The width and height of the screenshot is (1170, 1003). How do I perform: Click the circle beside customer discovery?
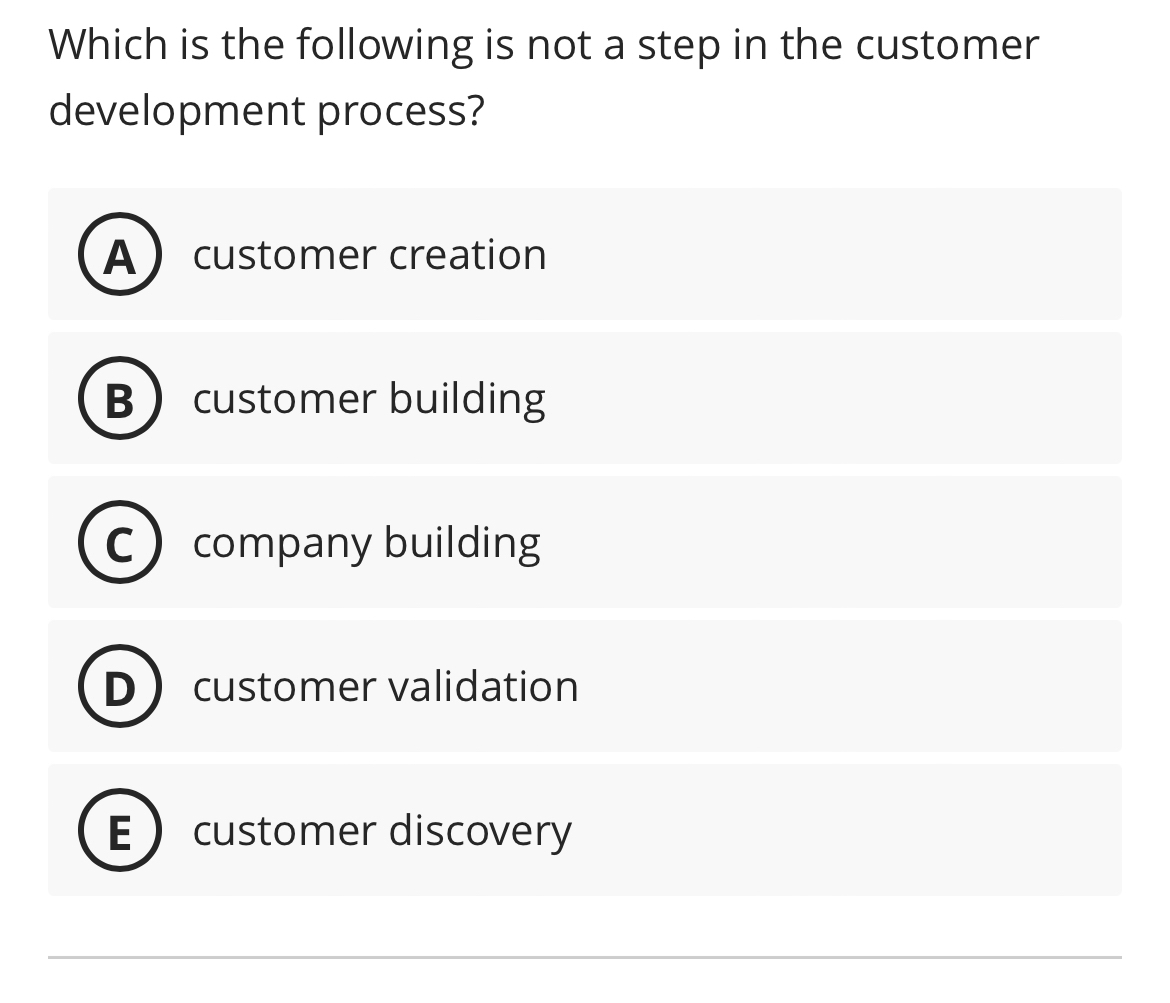[119, 831]
